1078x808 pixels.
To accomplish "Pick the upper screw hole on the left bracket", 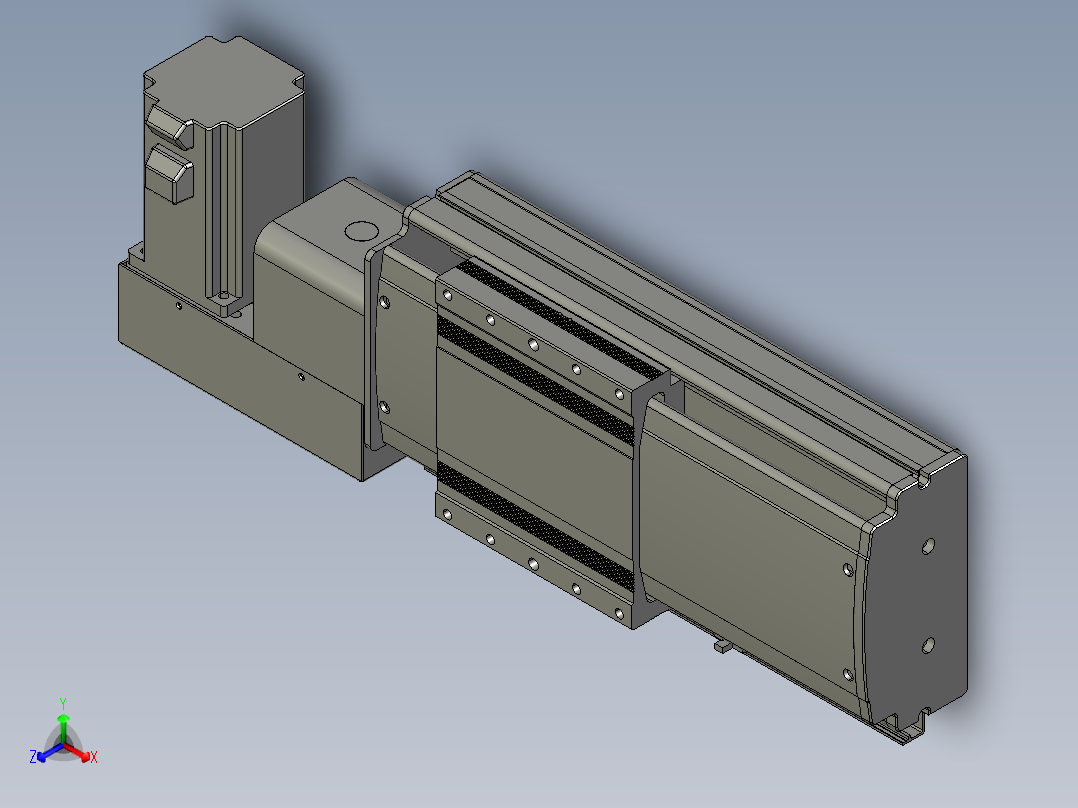I will point(384,302).
